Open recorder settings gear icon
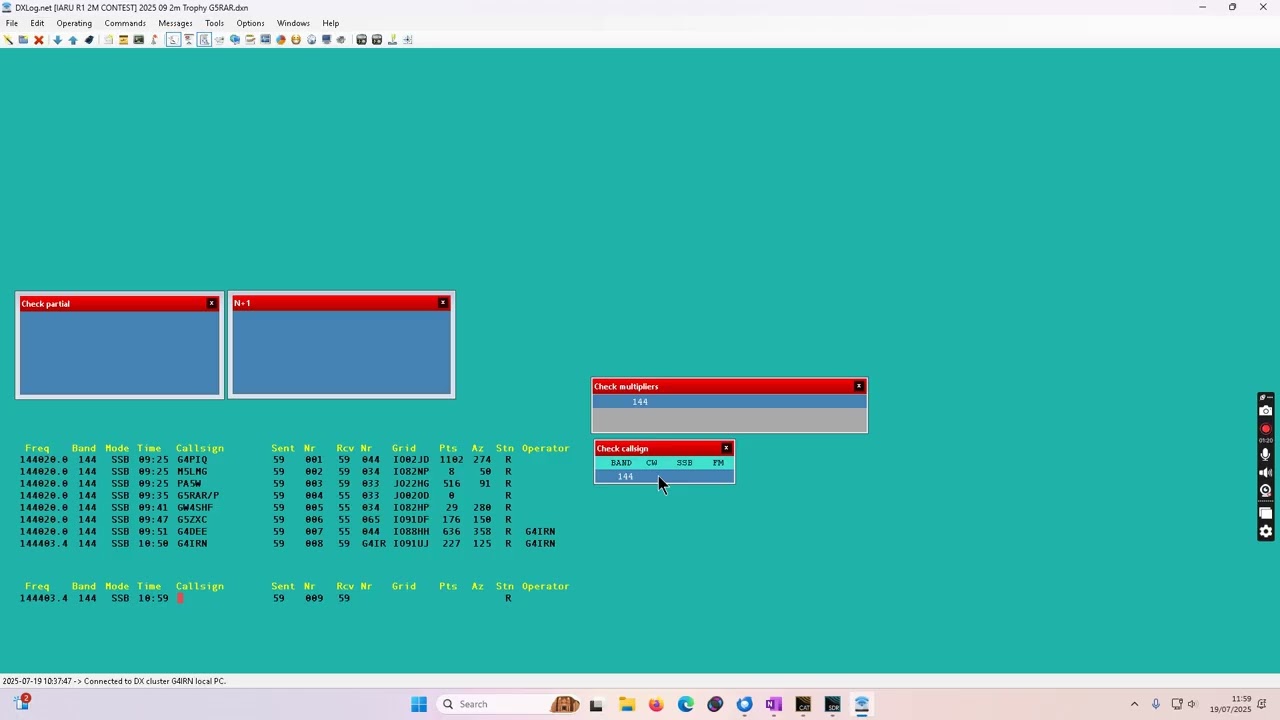This screenshot has width=1280, height=720. point(1266,531)
